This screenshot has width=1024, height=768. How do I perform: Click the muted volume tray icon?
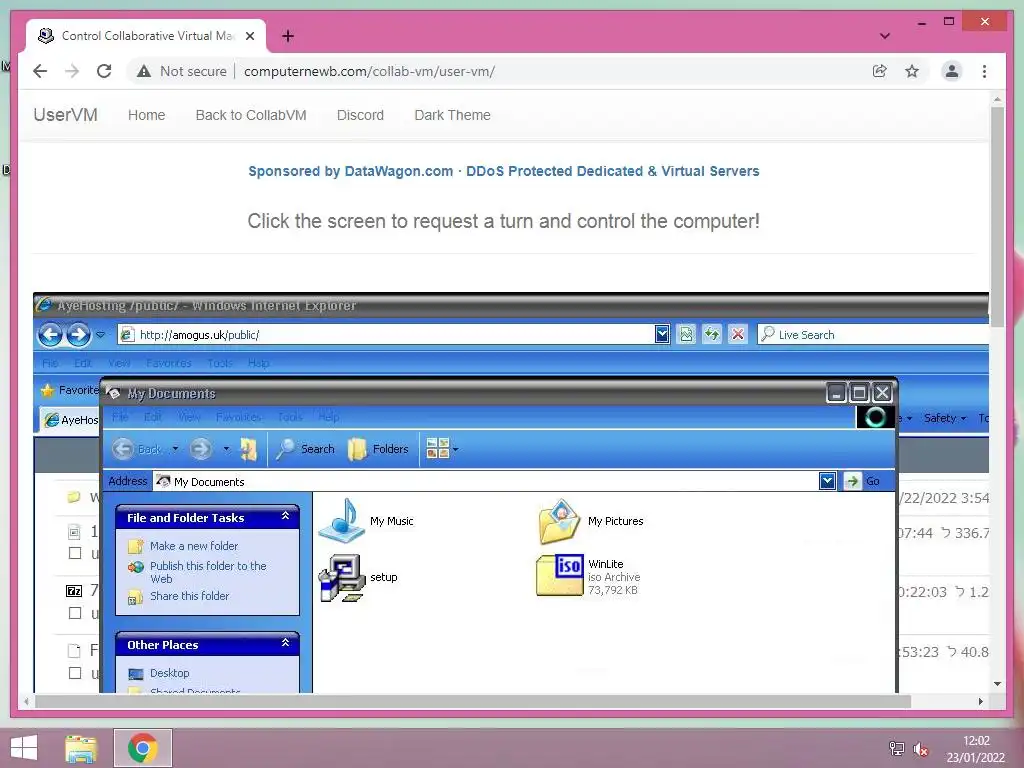coord(921,749)
